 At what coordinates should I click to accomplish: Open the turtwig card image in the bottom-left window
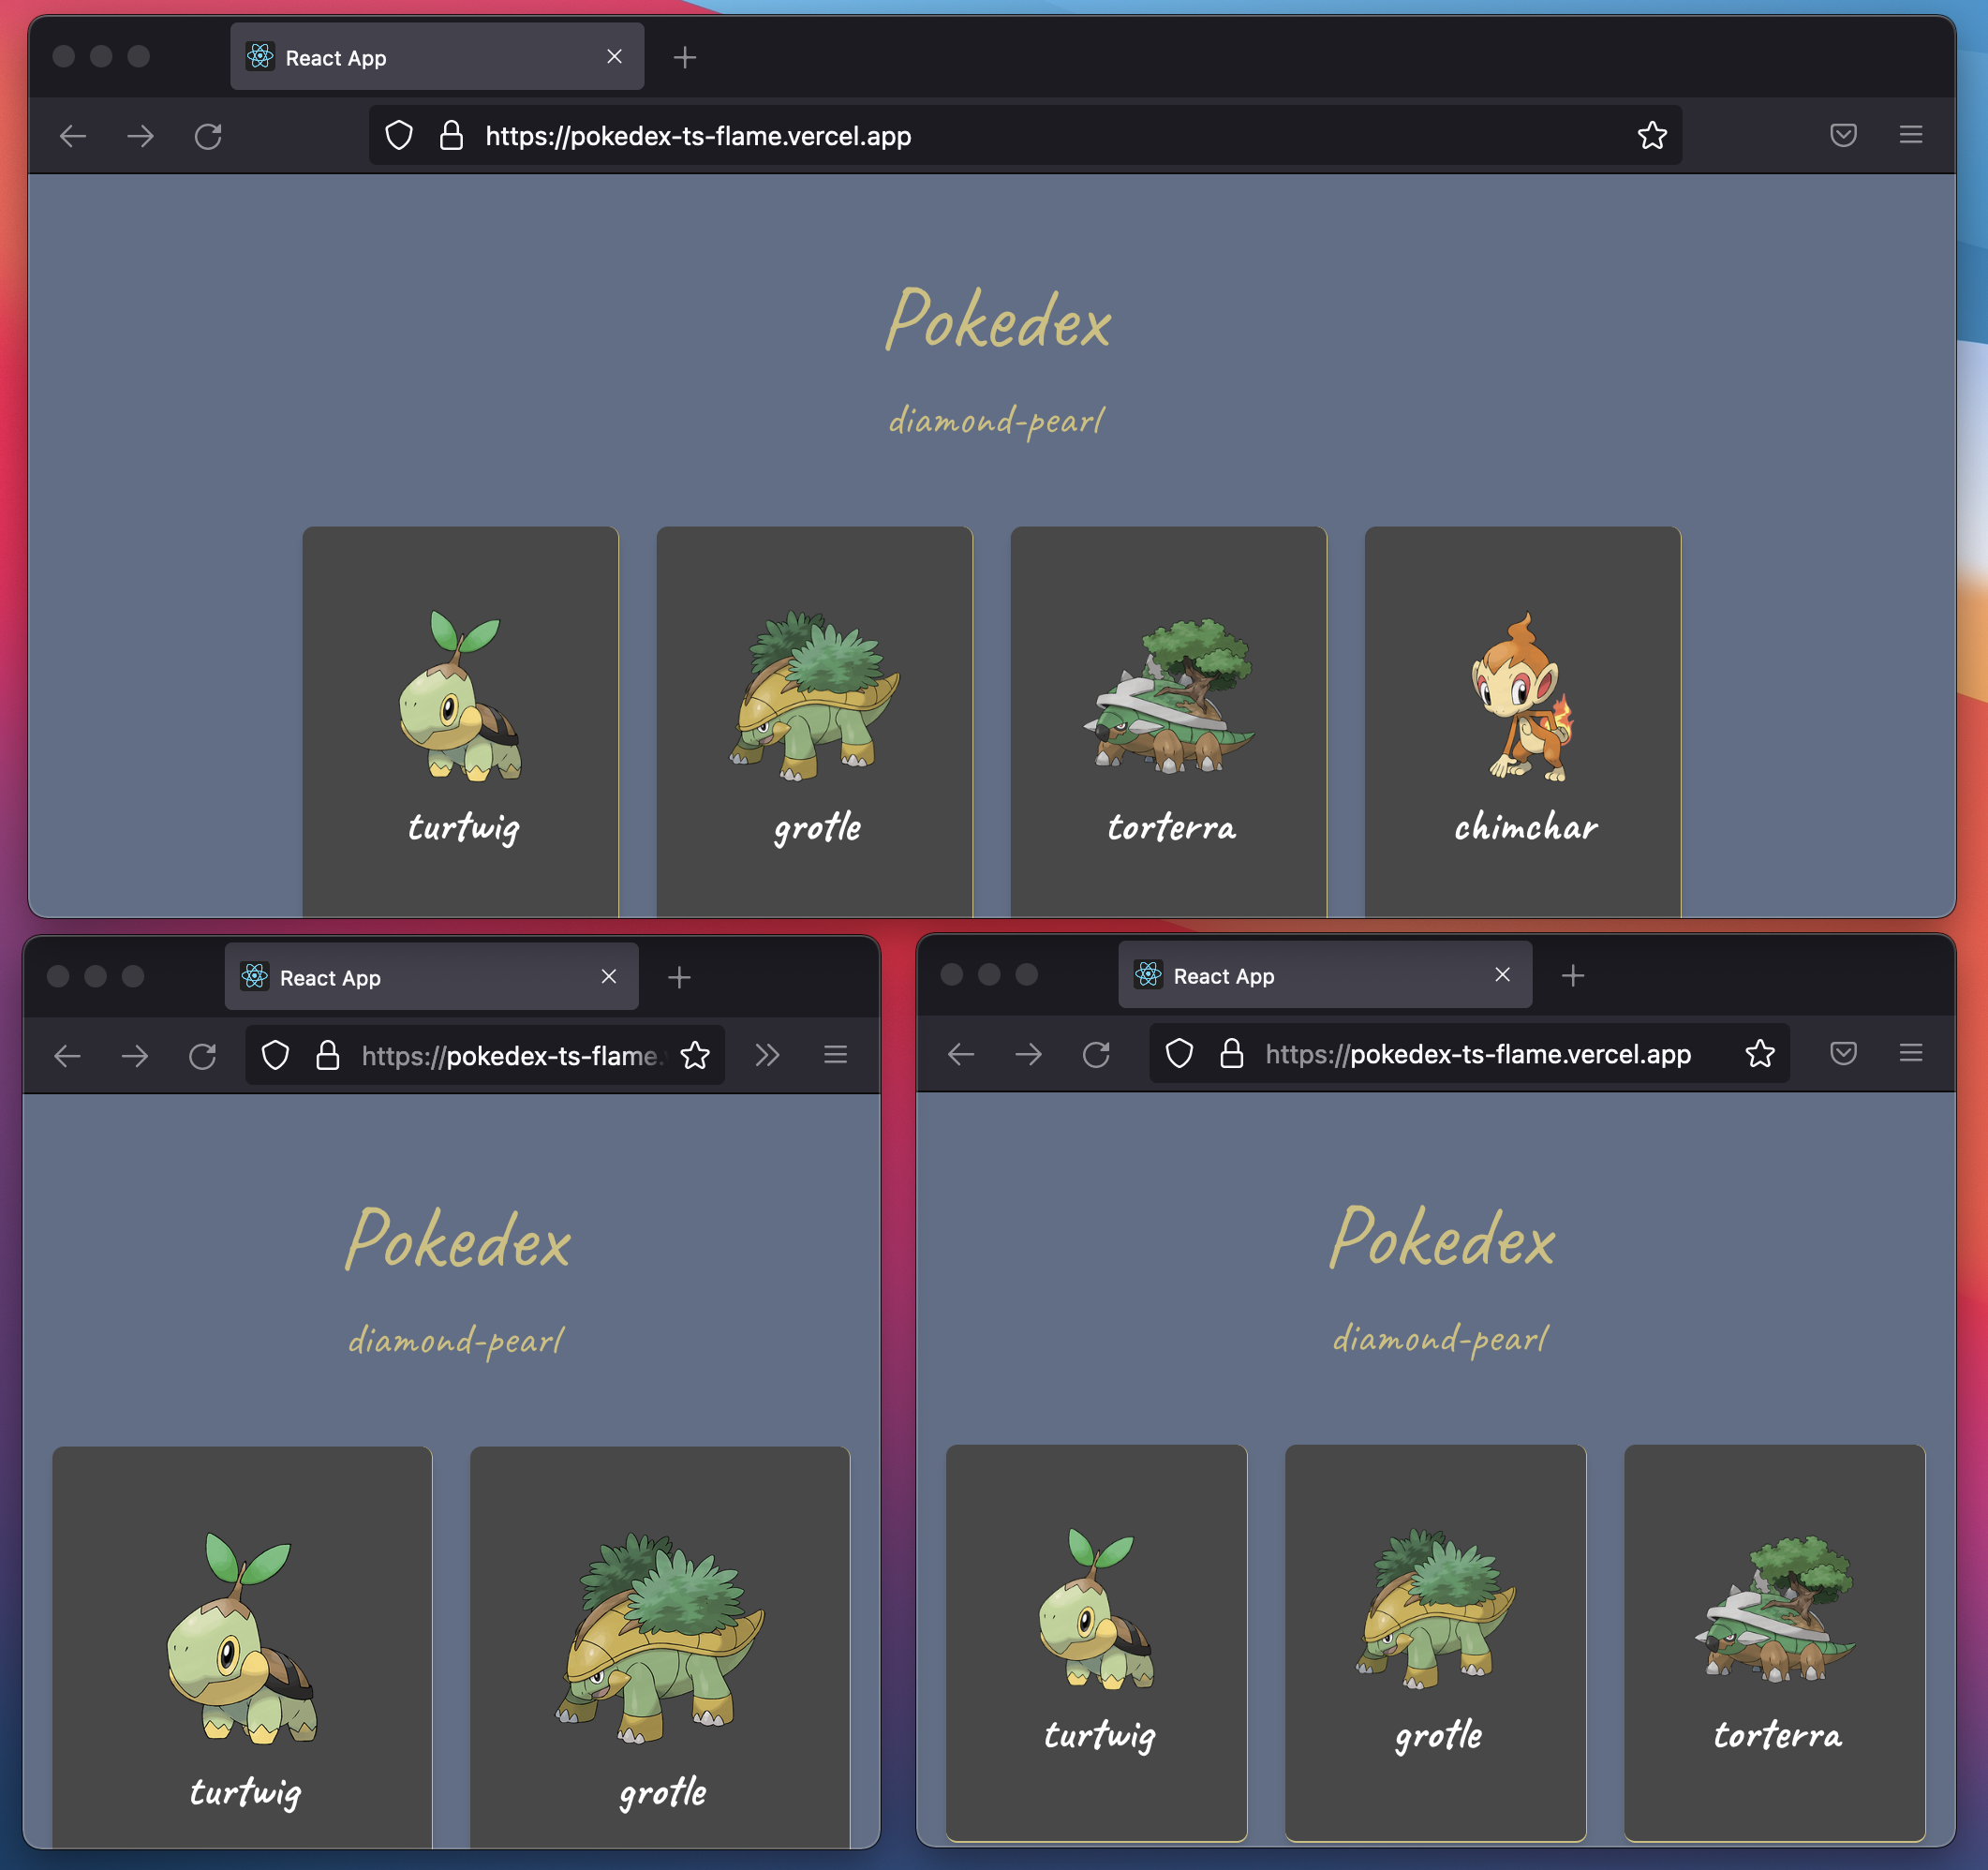point(242,1638)
